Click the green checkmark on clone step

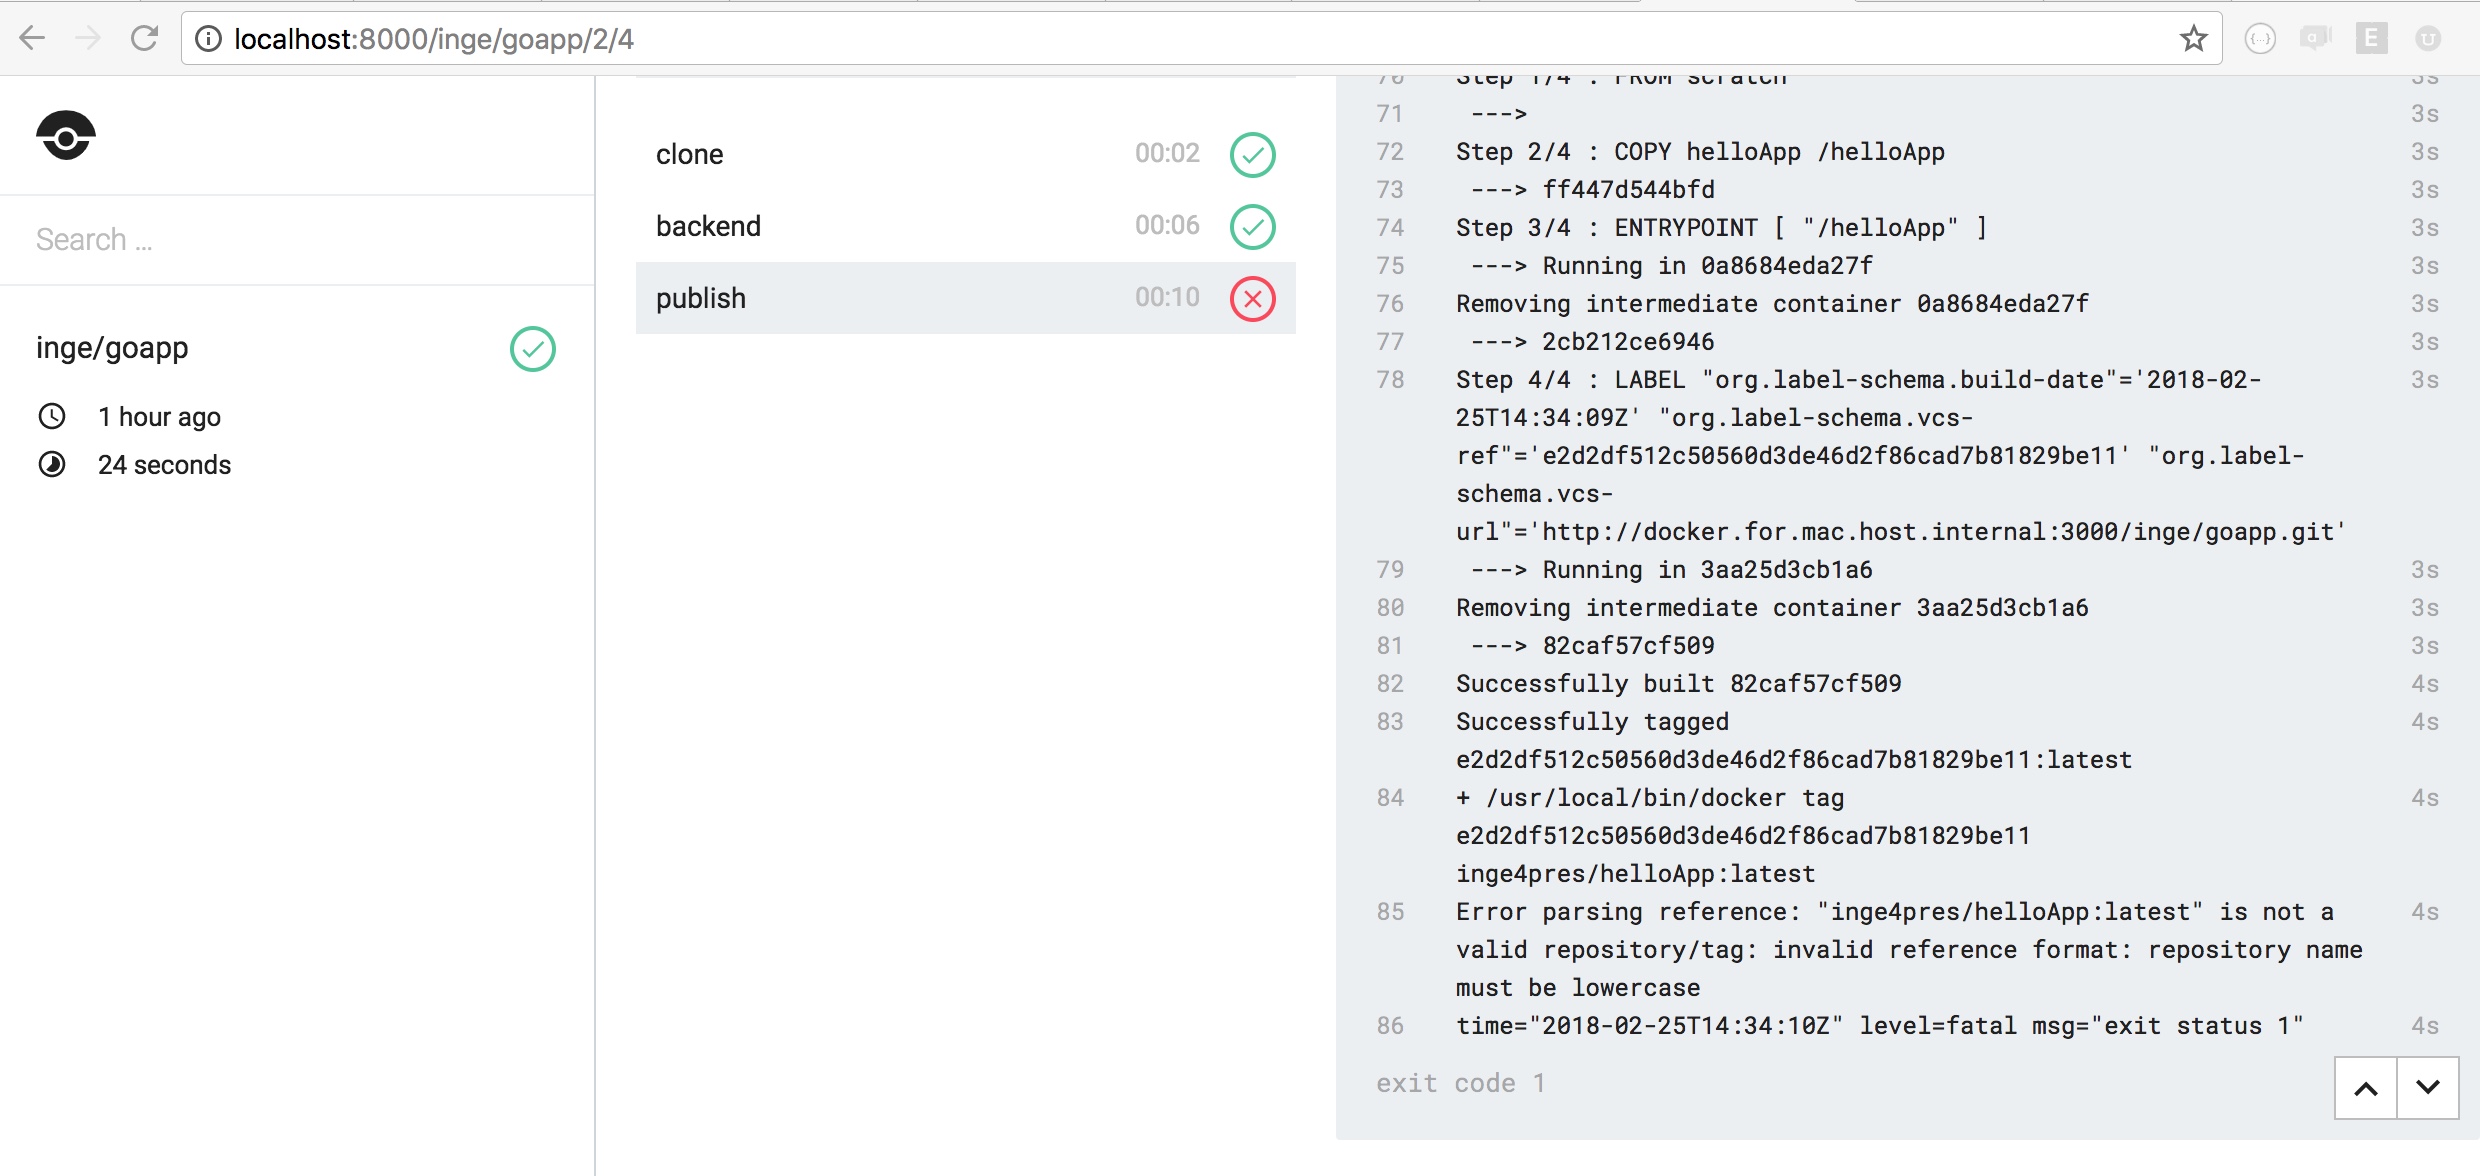pyautogui.click(x=1252, y=155)
